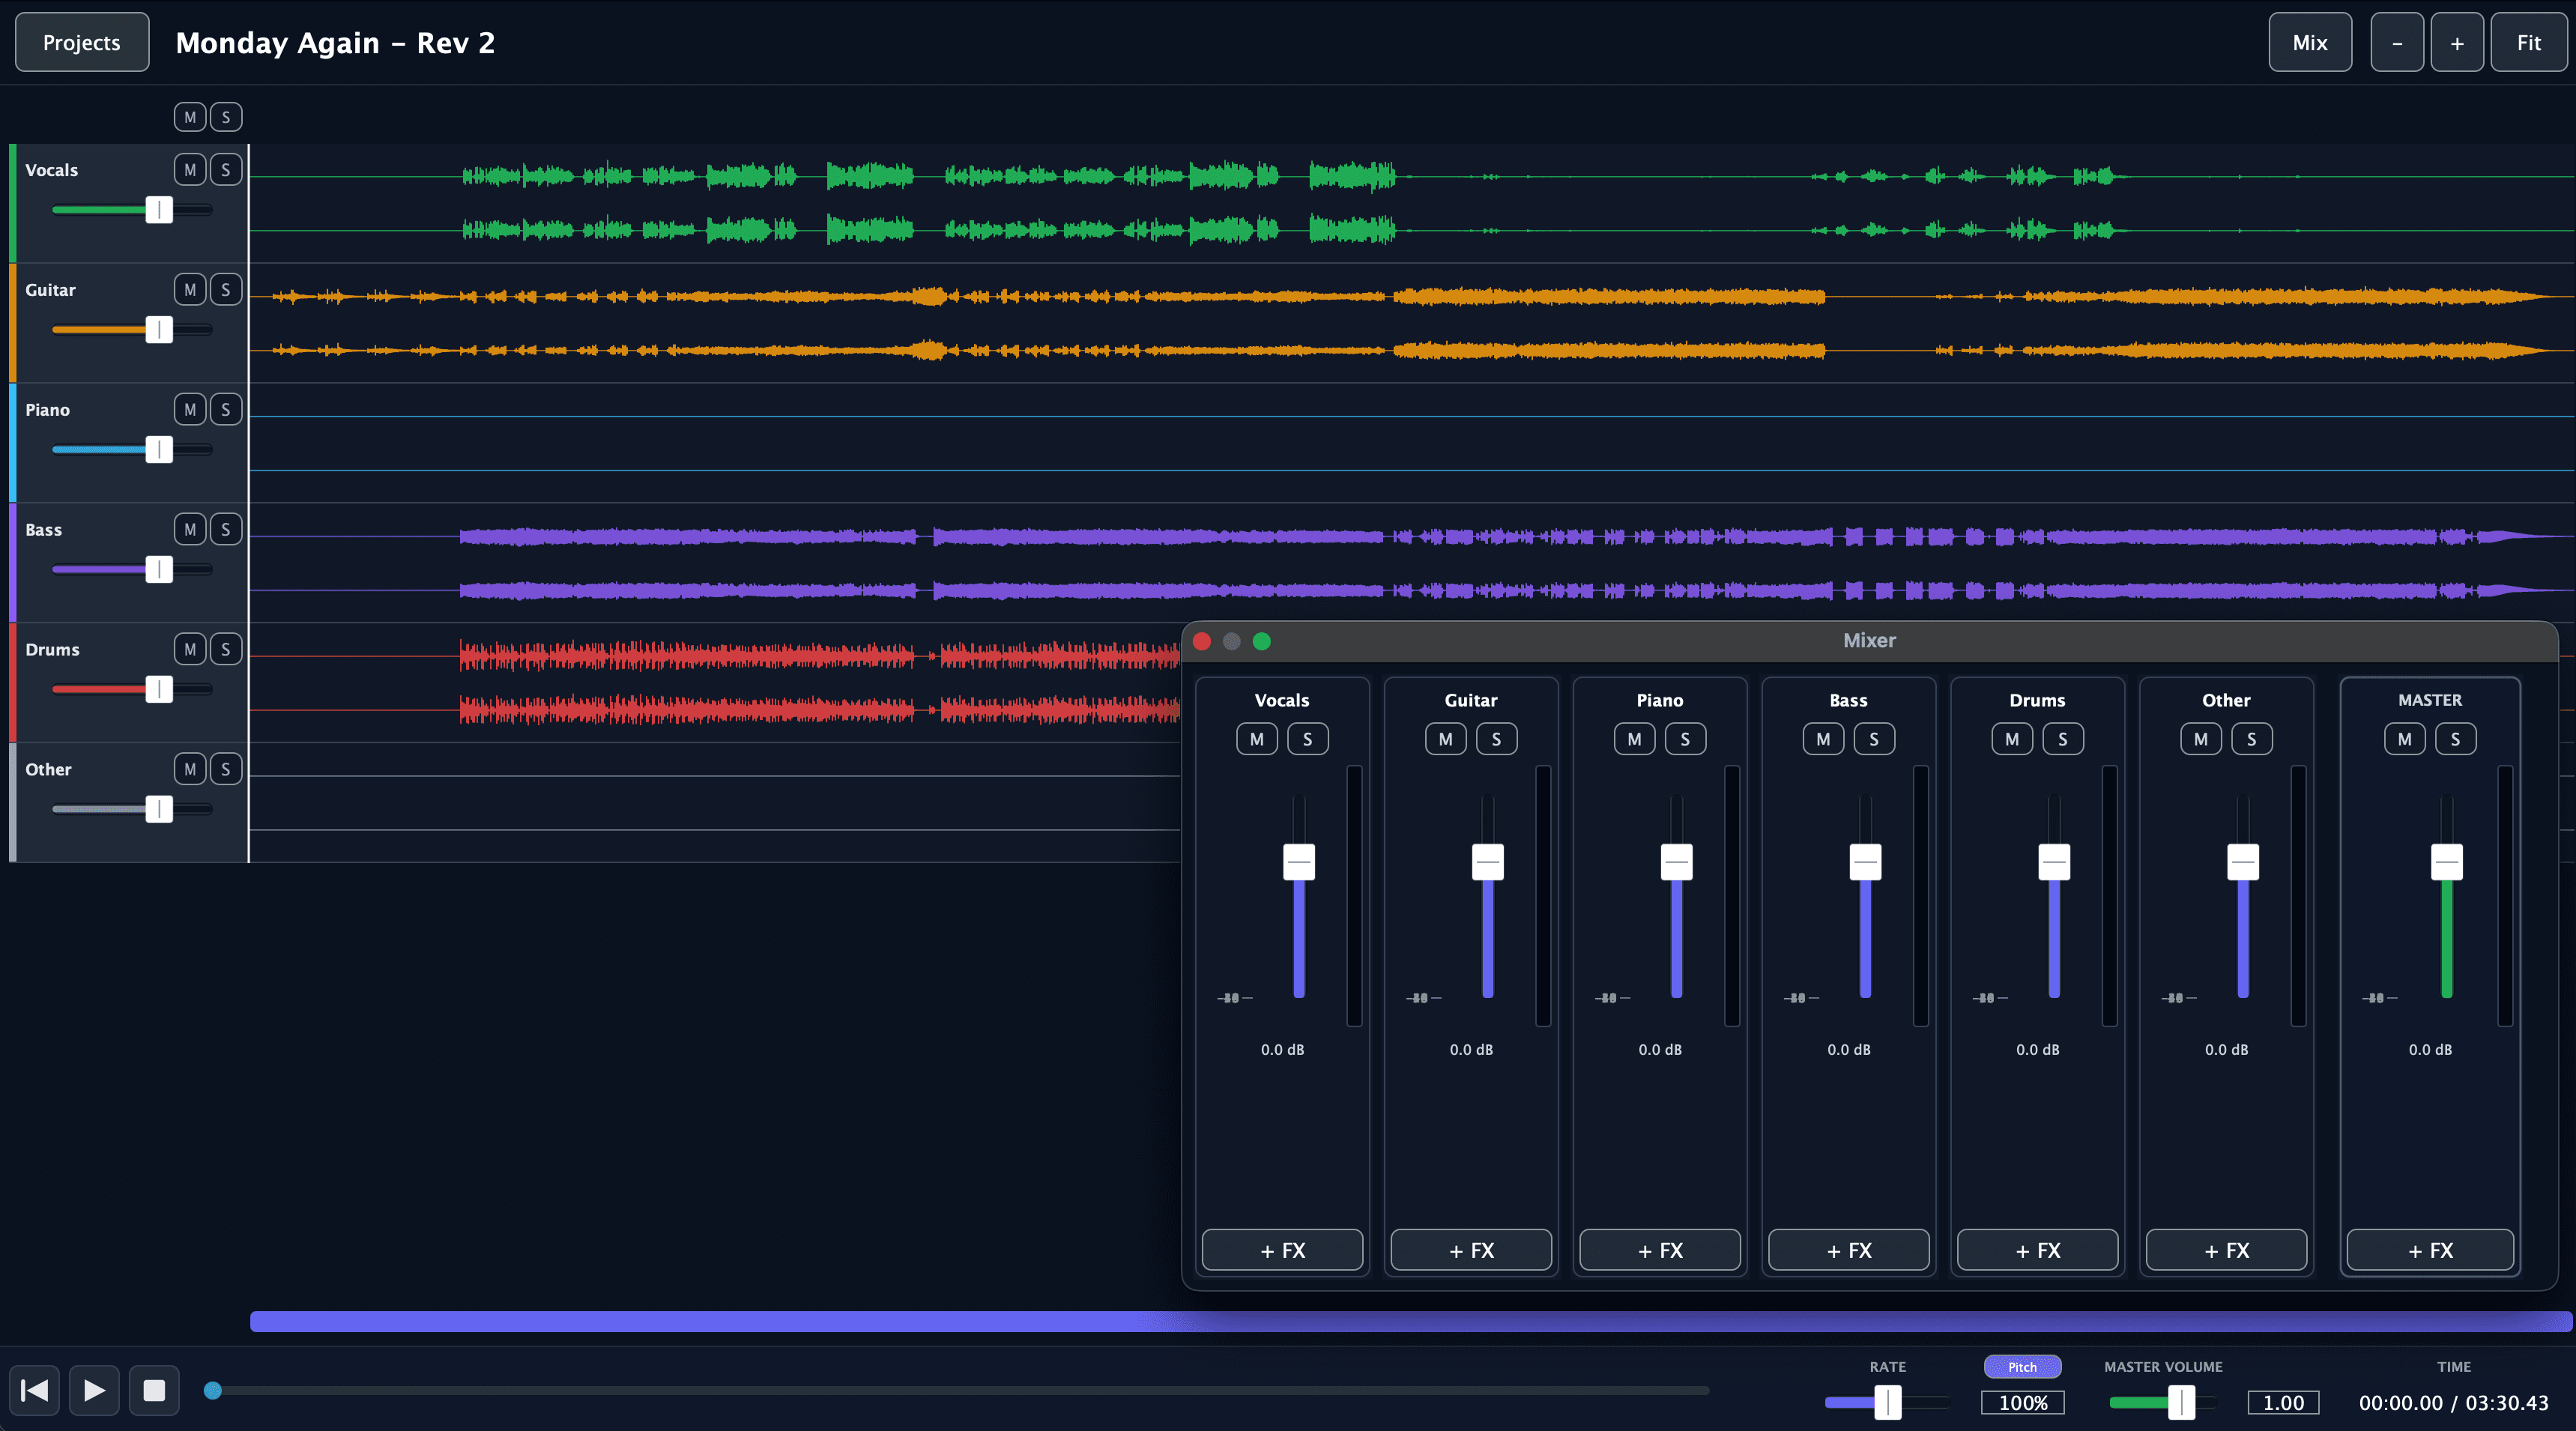The height and width of the screenshot is (1431, 2576).
Task: Click the Vocals track volume slider handle
Action: [x=159, y=210]
